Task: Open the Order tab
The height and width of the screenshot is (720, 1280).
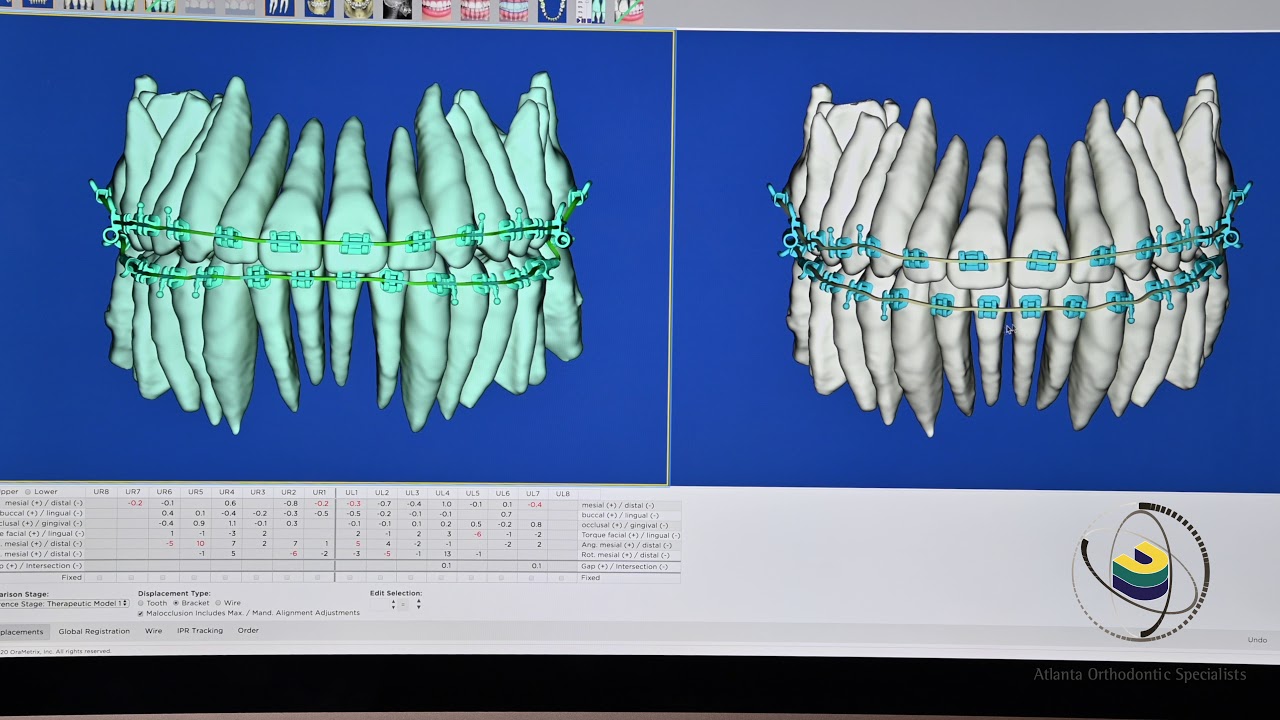Action: (x=248, y=631)
